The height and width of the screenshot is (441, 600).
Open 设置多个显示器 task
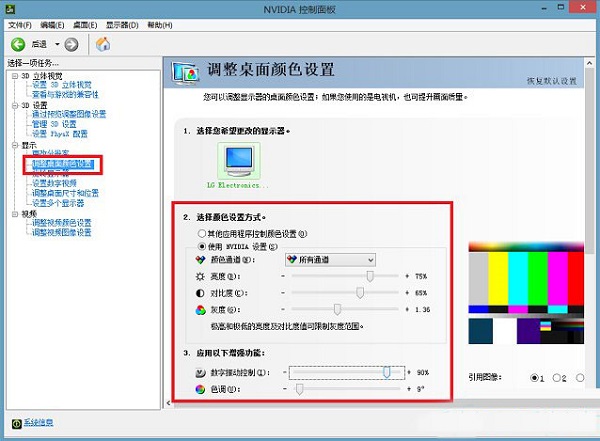(58, 203)
